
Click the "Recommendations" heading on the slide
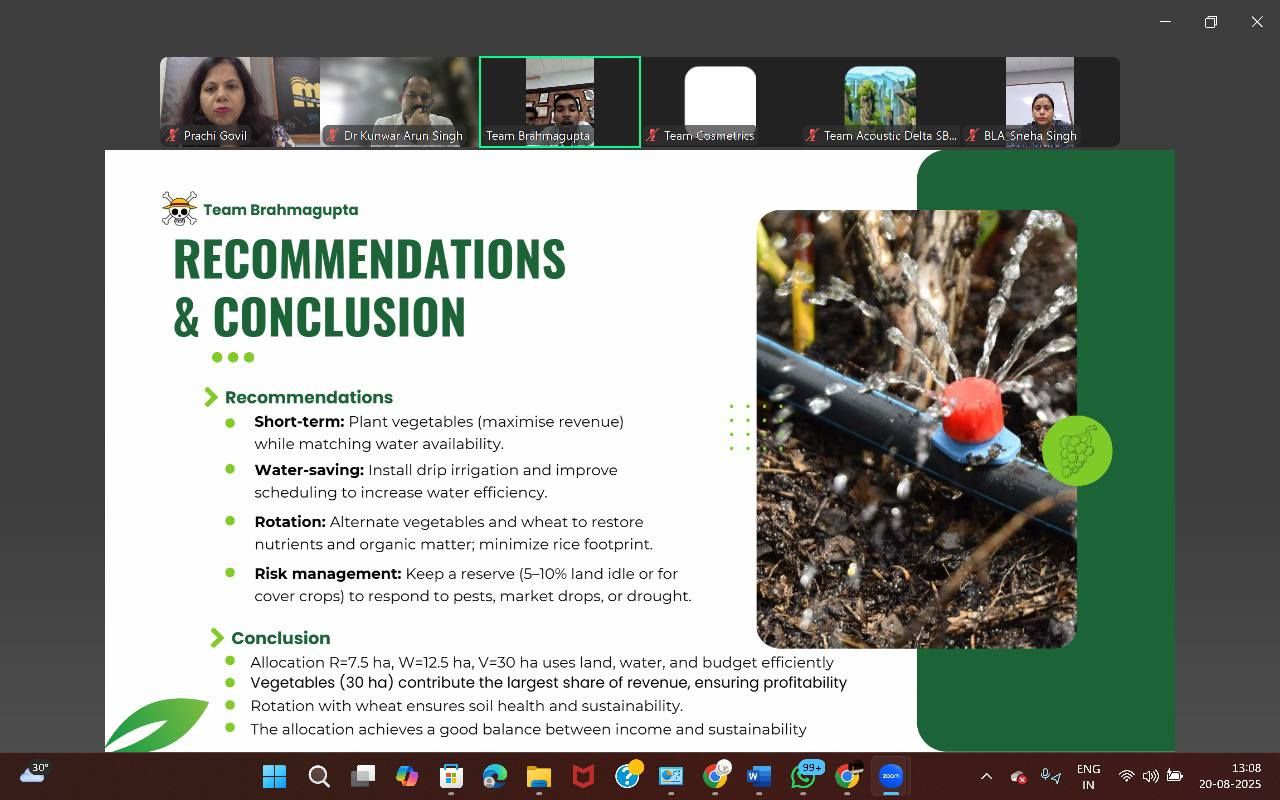309,397
